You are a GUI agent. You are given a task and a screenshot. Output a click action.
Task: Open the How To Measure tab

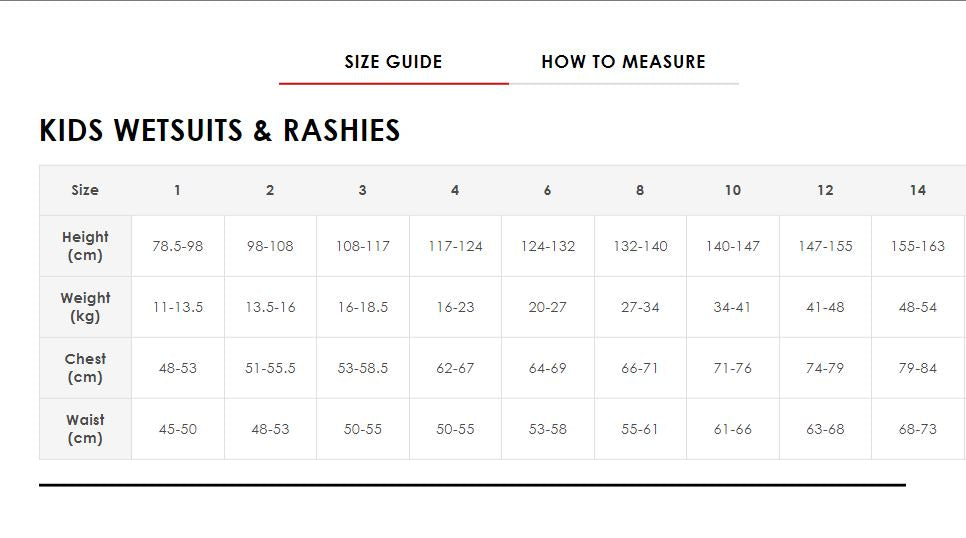click(x=623, y=62)
